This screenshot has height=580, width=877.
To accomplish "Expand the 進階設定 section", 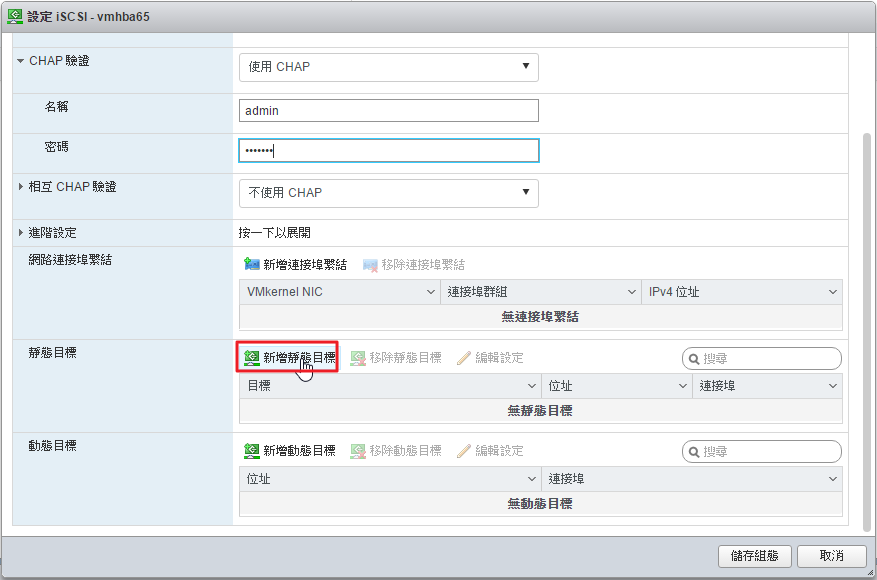I will [x=21, y=233].
